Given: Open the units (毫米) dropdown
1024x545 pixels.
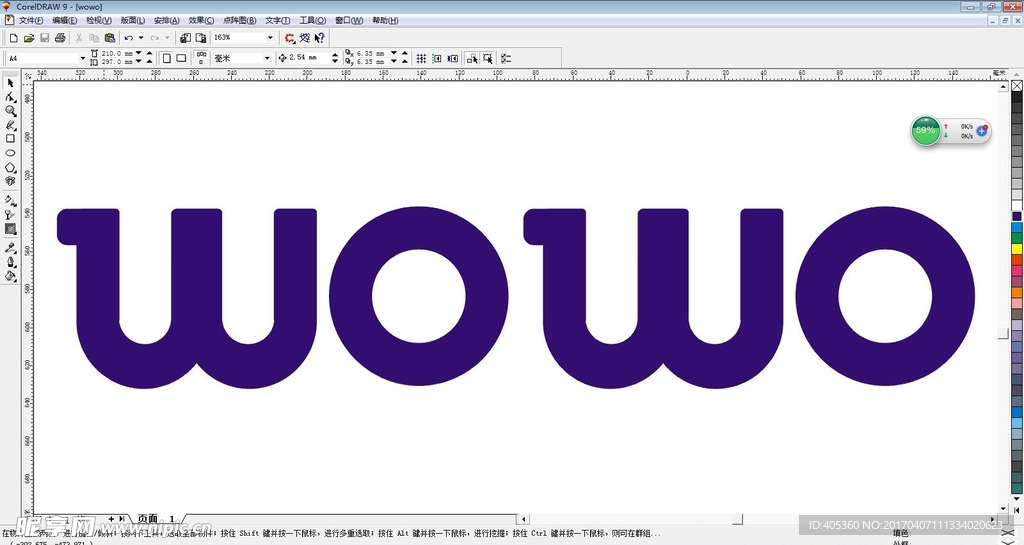Looking at the screenshot, I should pos(266,58).
